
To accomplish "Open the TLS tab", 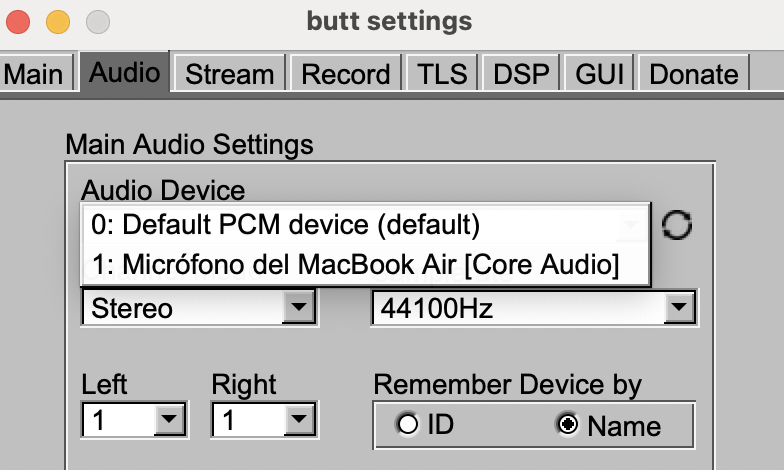I will point(442,74).
